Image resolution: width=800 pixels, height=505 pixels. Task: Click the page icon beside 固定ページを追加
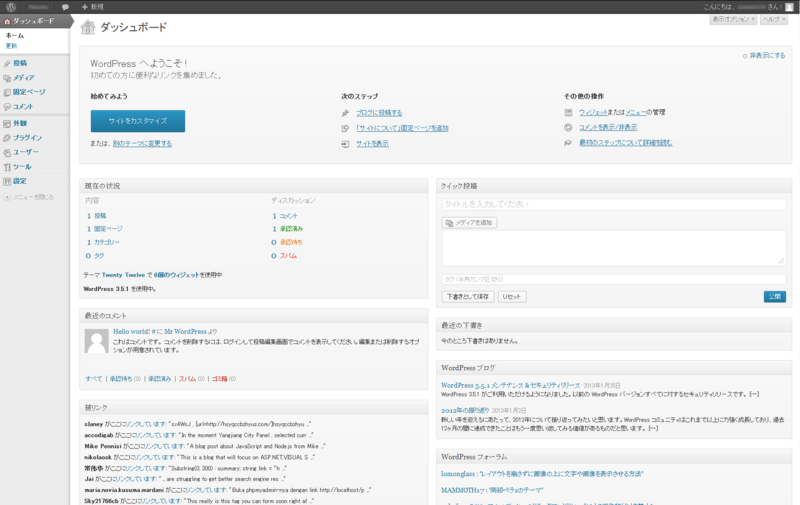pyautogui.click(x=345, y=128)
